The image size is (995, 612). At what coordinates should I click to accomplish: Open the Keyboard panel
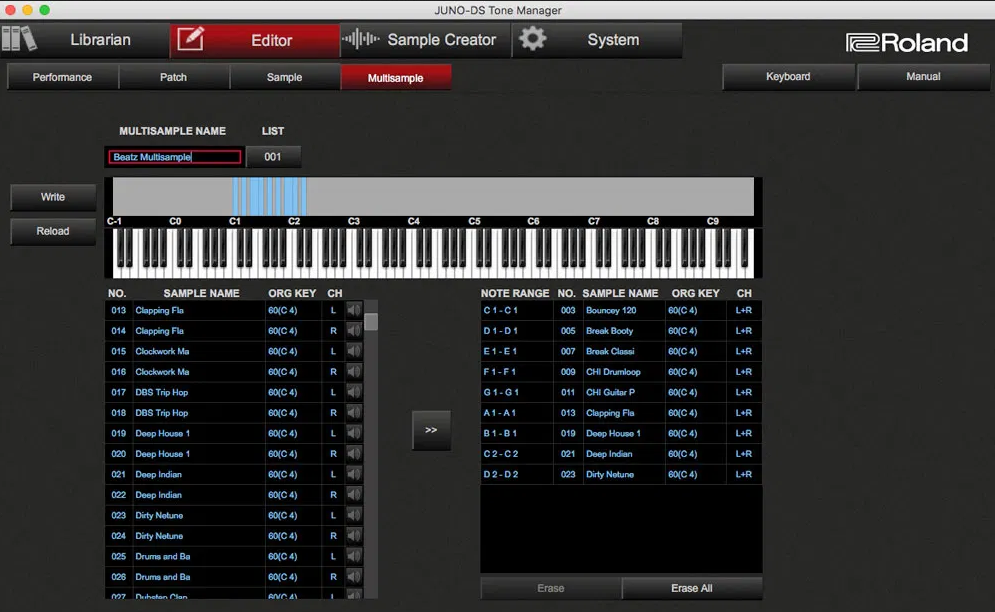[788, 77]
